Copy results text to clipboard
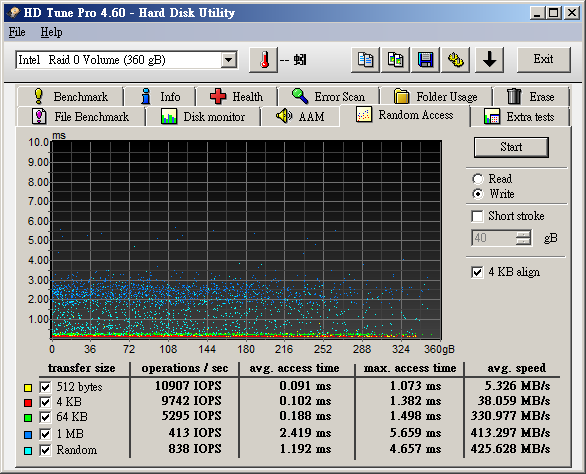Screen dimensions: 586x474 (x=365, y=60)
